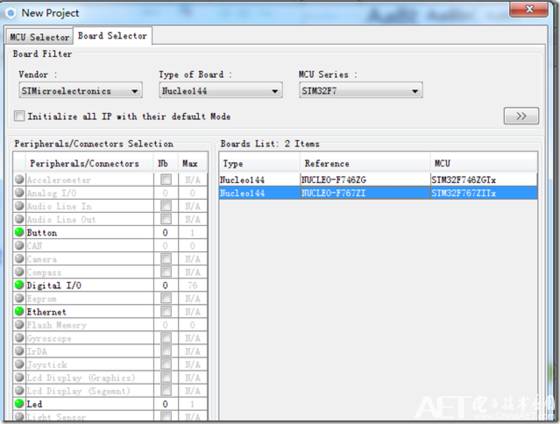Toggle the Camera checkbox
Viewport: 560px width, 424px height.
[x=166, y=259]
